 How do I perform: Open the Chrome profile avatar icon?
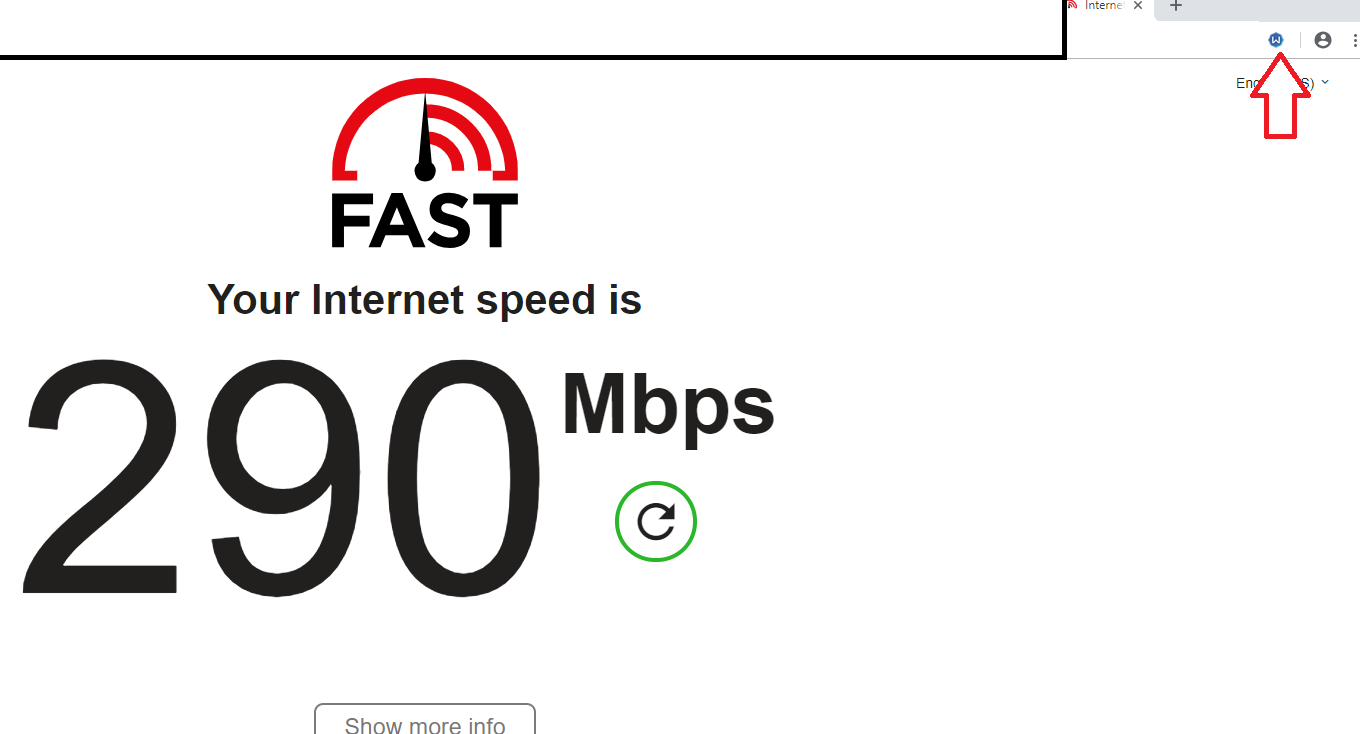click(1323, 40)
